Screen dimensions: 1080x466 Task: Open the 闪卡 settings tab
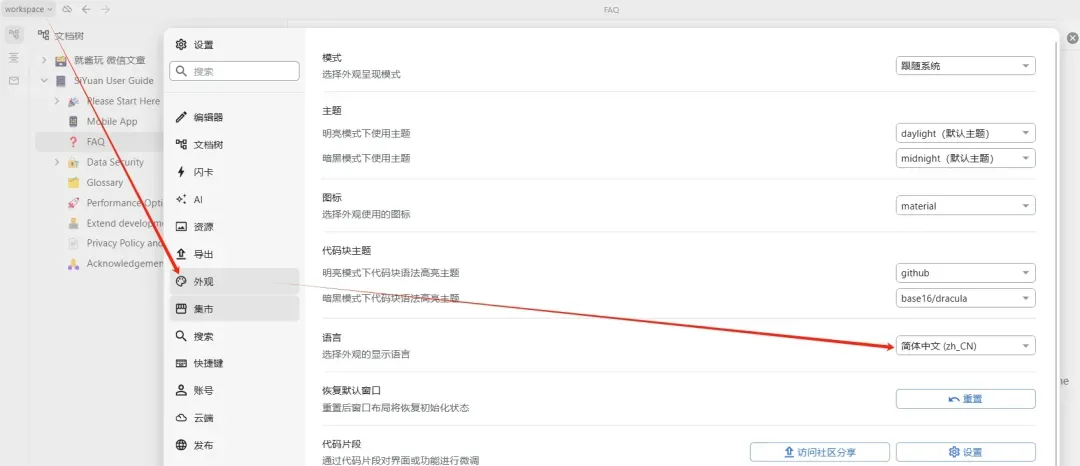click(234, 172)
